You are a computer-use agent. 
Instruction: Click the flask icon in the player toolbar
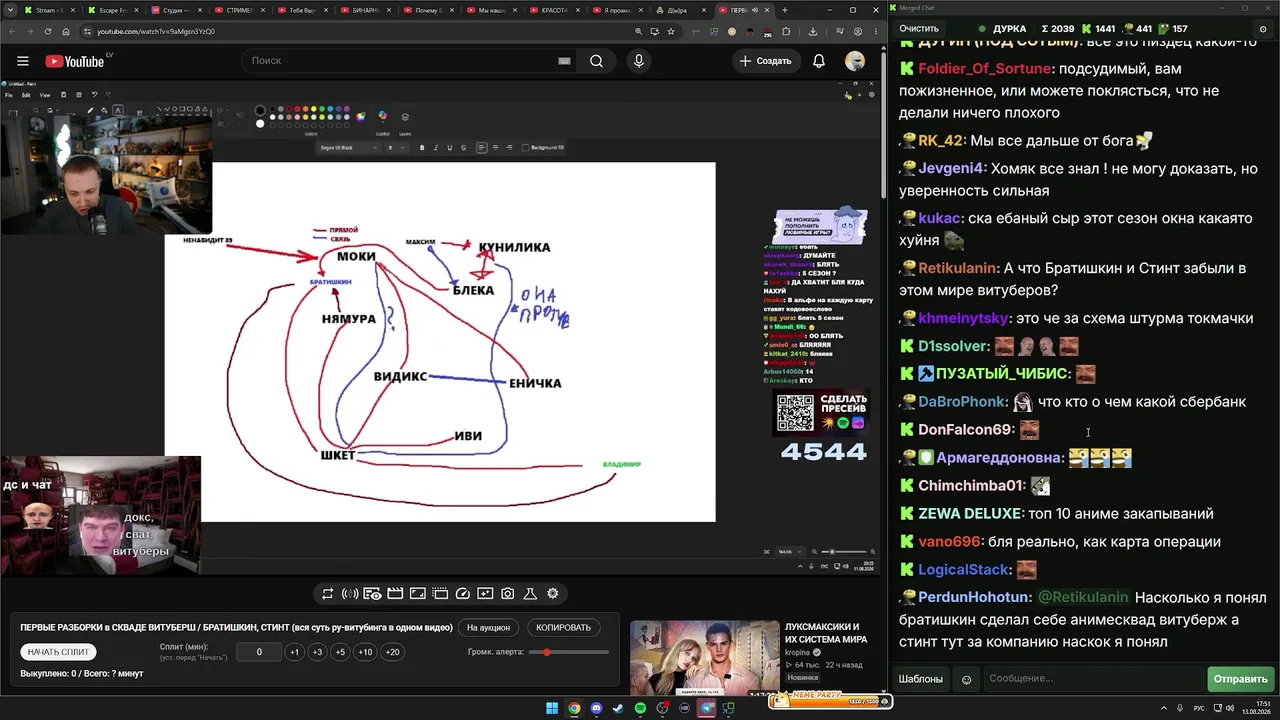click(530, 594)
